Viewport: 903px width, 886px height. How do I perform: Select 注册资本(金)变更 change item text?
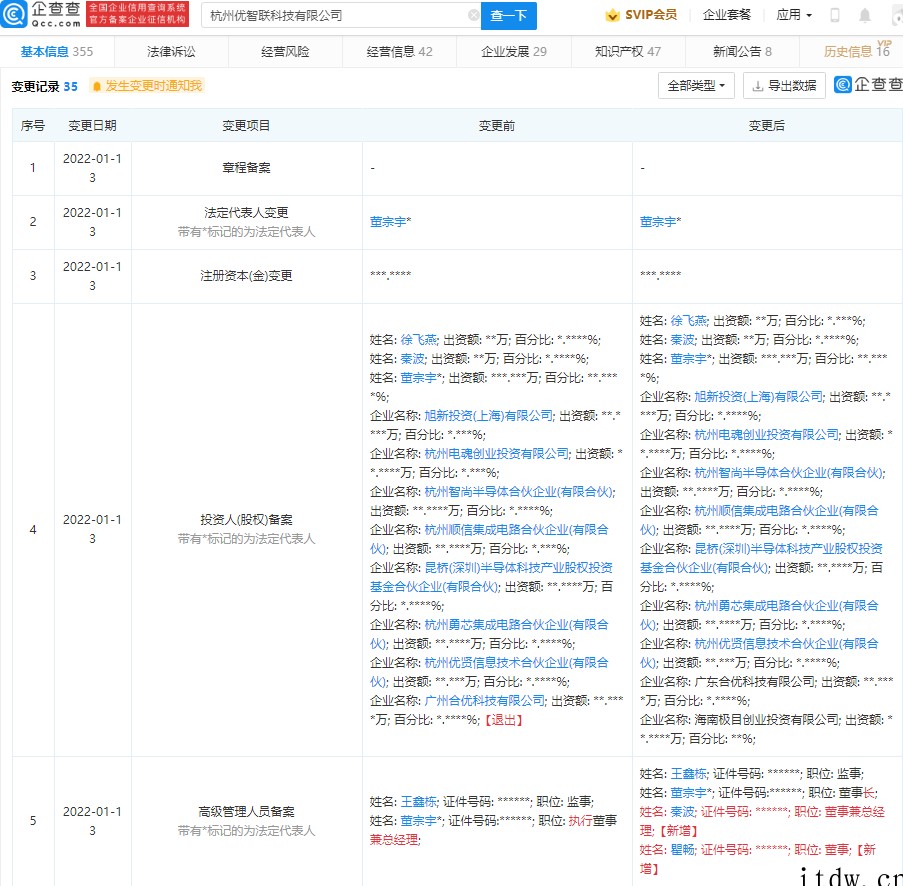click(246, 276)
